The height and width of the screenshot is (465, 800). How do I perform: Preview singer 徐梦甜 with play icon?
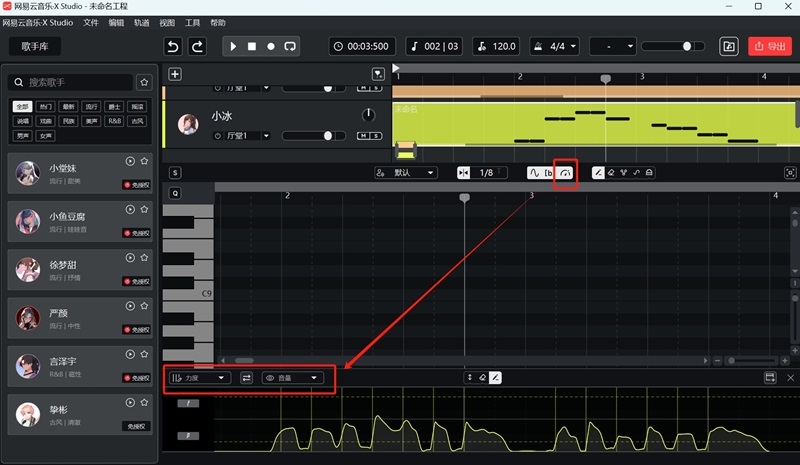pos(130,258)
